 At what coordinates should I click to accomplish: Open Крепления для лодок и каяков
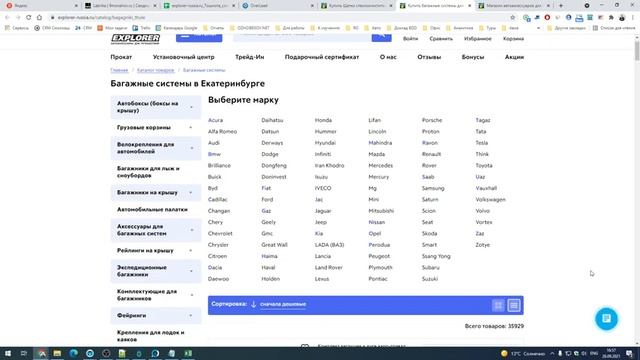click(x=150, y=336)
